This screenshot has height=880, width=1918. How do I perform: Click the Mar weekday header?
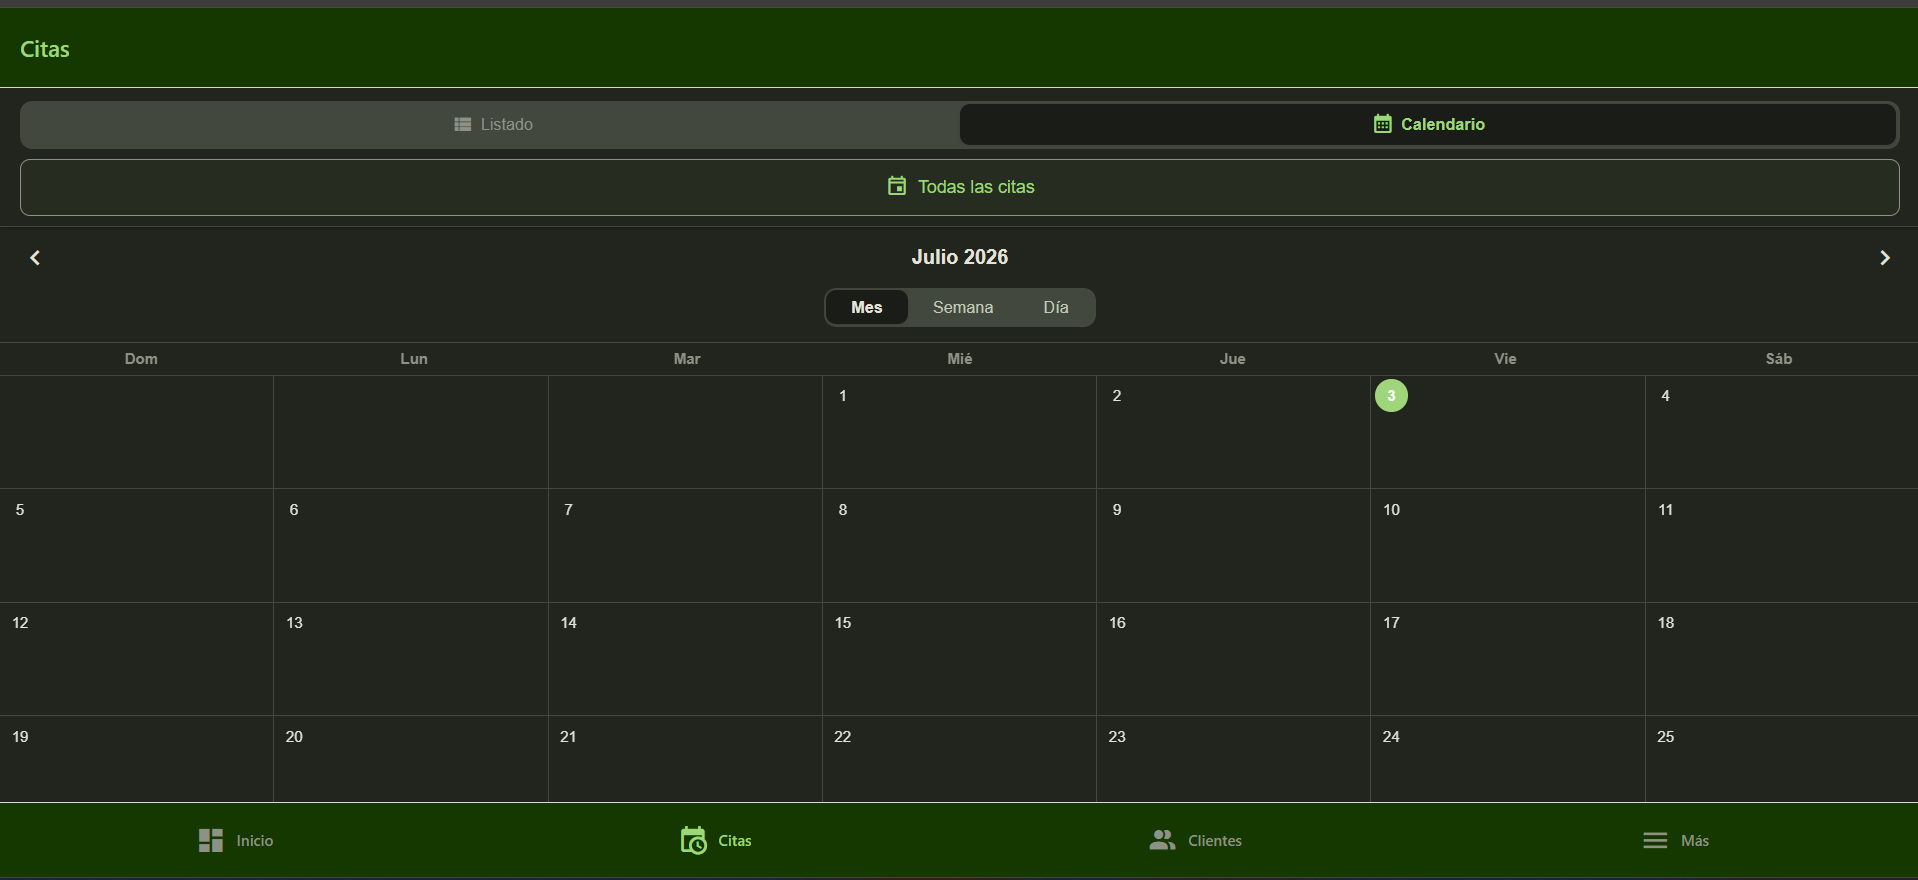pyautogui.click(x=687, y=359)
